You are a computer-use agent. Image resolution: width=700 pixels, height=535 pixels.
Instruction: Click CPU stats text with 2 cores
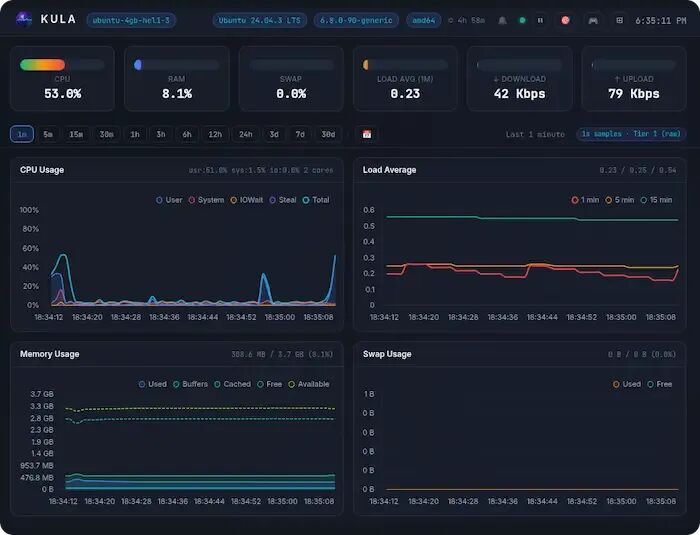click(261, 170)
